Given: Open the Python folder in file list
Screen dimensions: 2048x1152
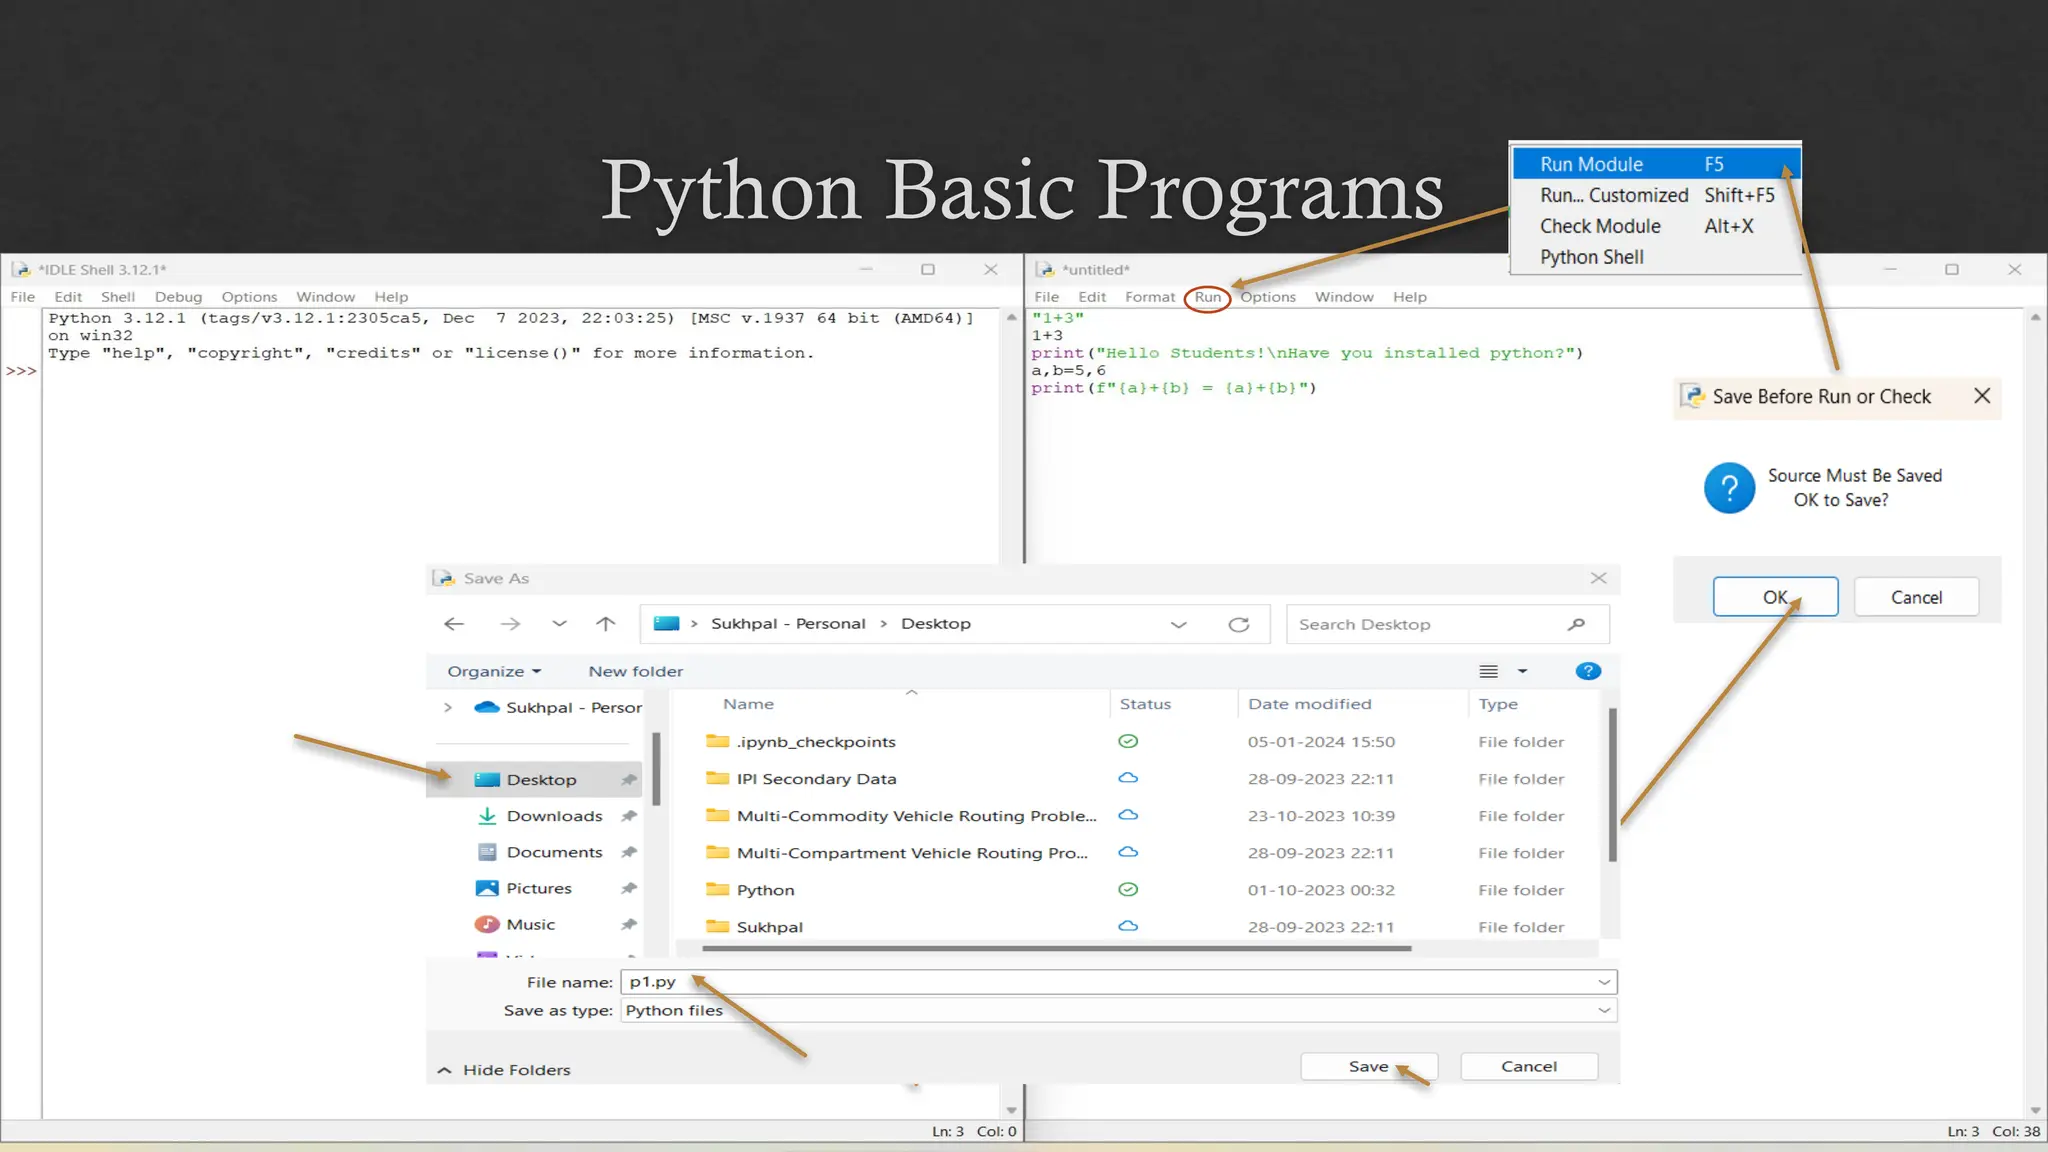Looking at the screenshot, I should (765, 890).
